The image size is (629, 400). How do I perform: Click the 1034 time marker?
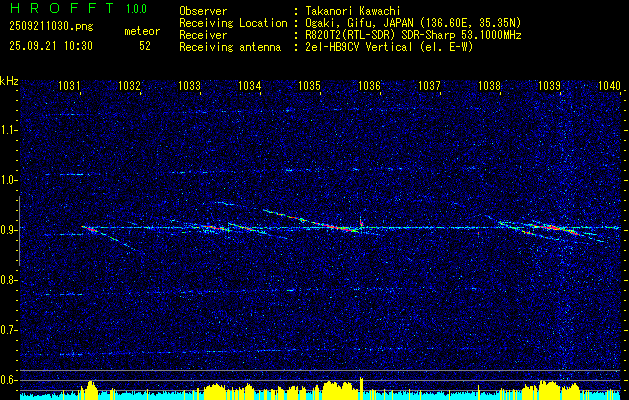(250, 86)
